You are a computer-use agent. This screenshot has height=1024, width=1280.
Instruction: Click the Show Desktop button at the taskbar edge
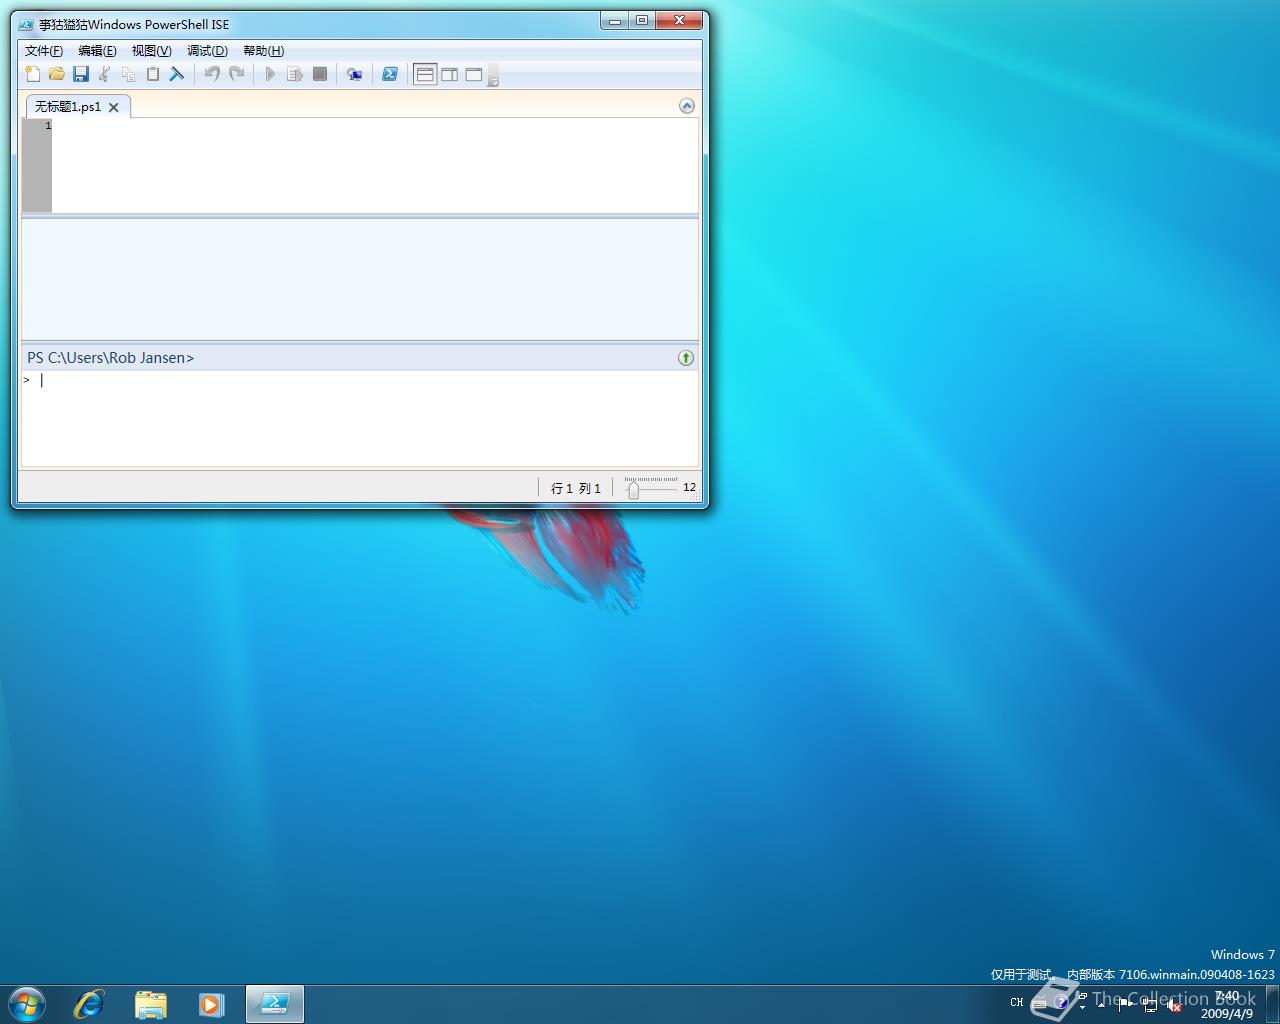click(x=1272, y=1004)
